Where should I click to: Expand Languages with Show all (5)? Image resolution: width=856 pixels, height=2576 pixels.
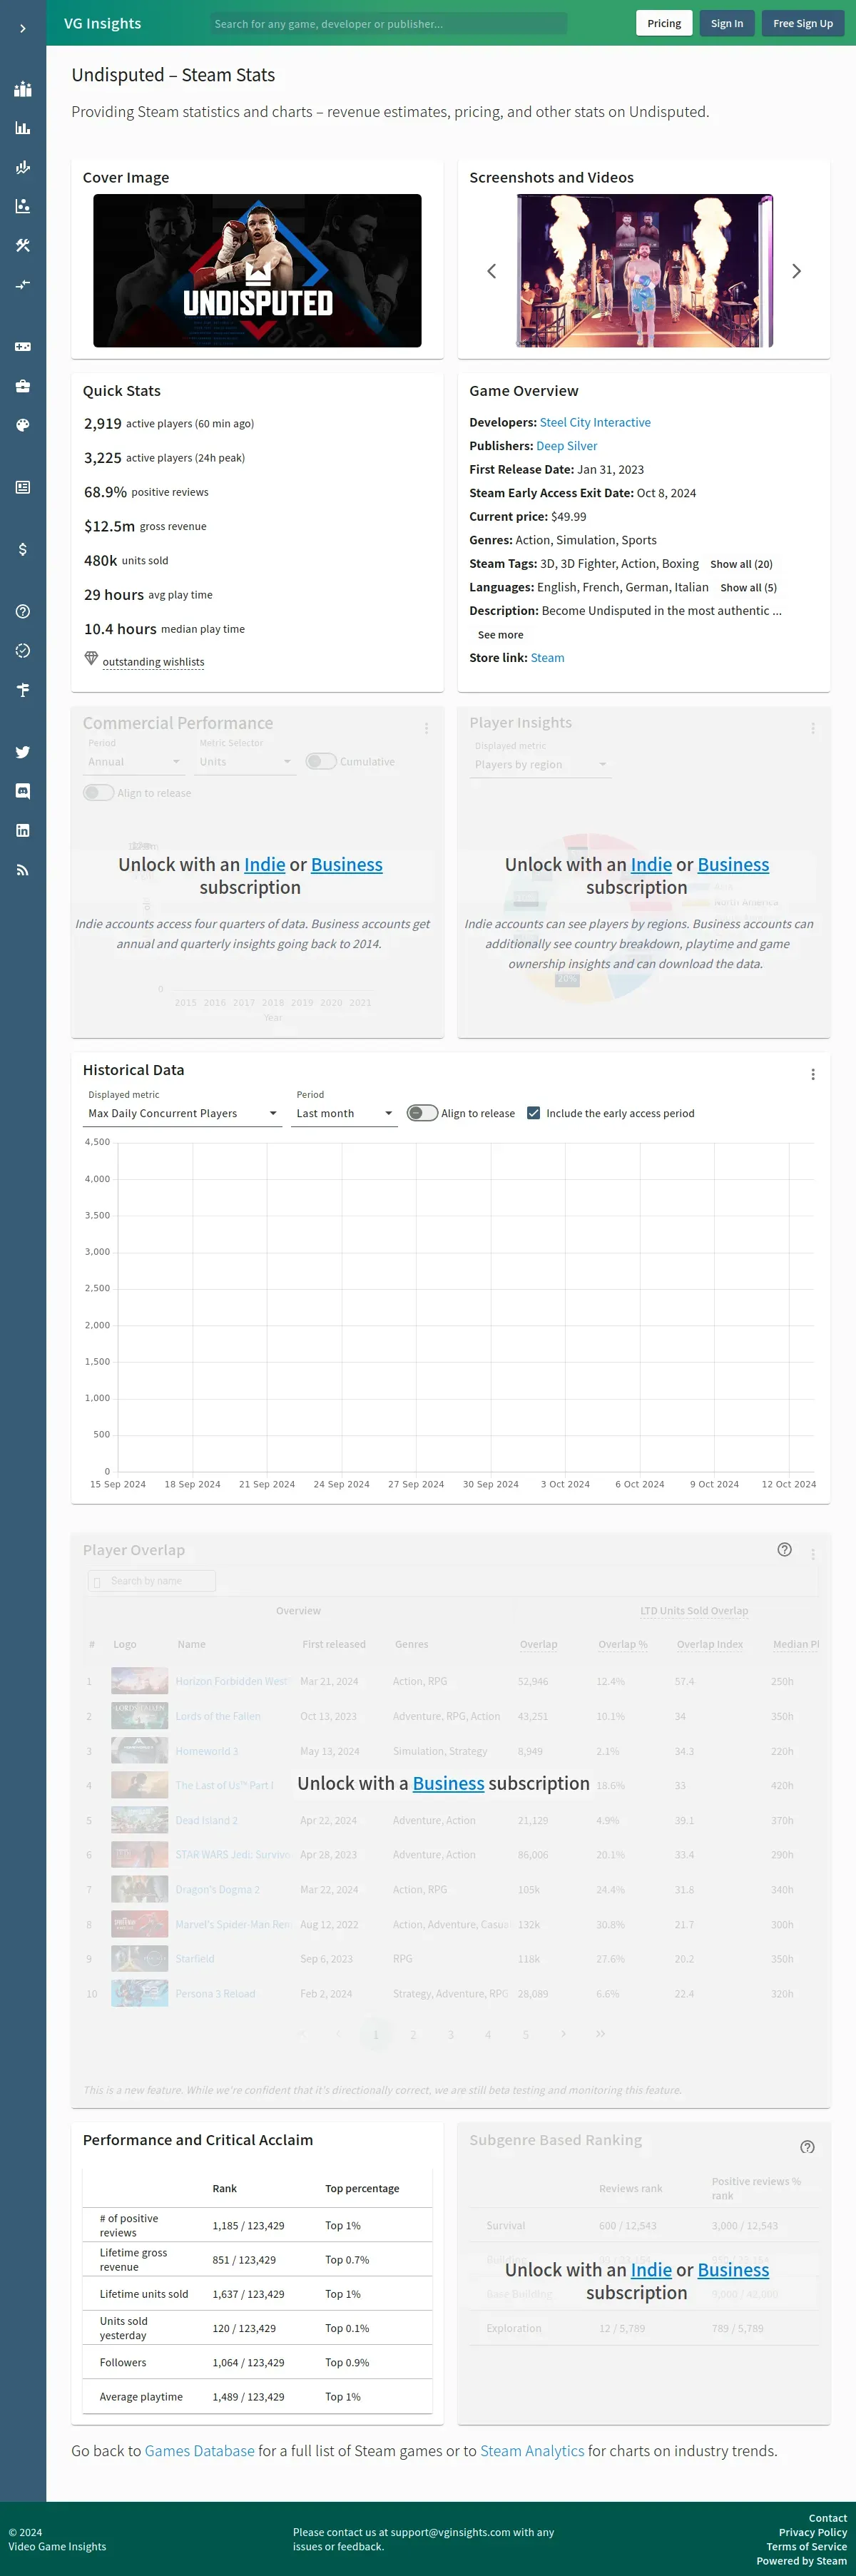(x=748, y=588)
